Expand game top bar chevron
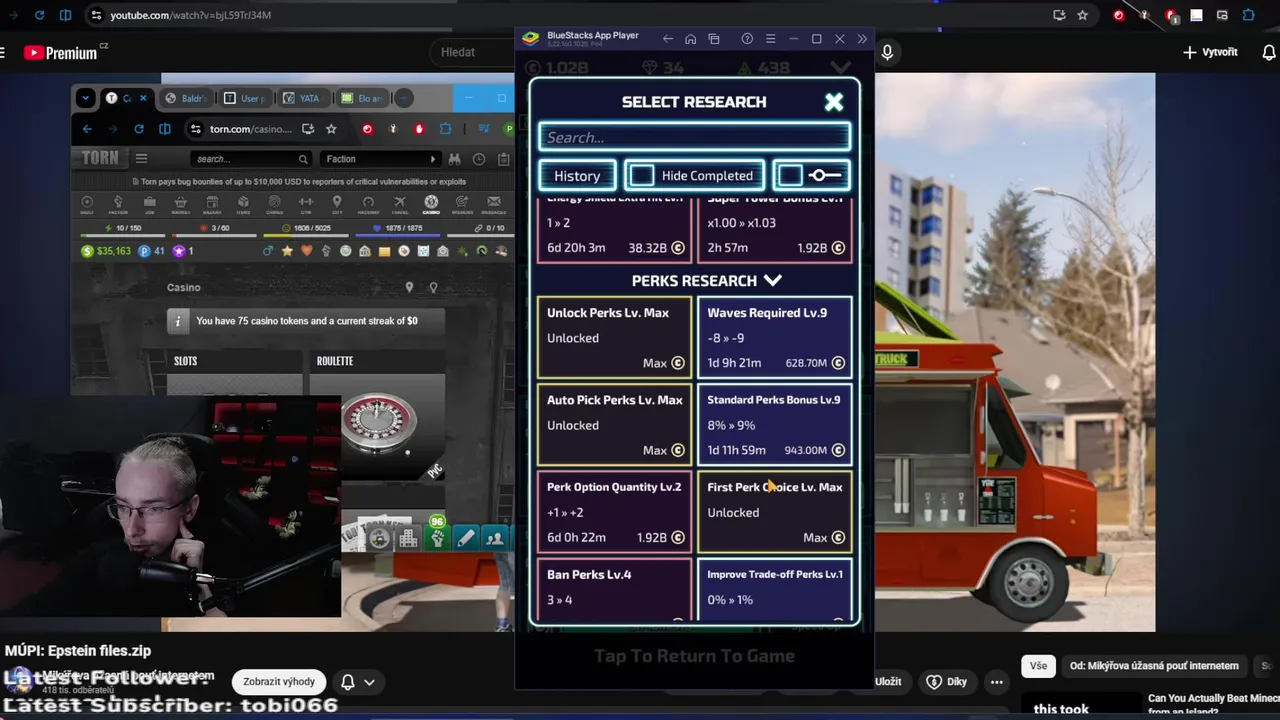The height and width of the screenshot is (720, 1280). click(x=841, y=67)
